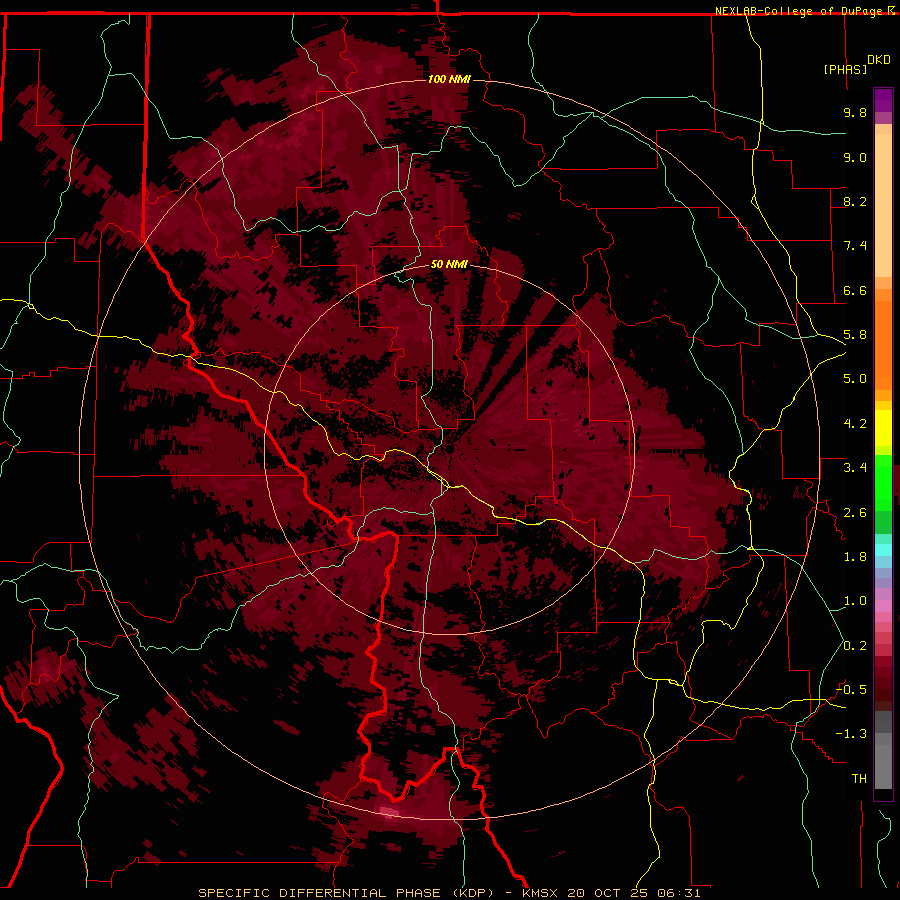
Task: Click the 5.0 legend value
Action: tap(855, 379)
